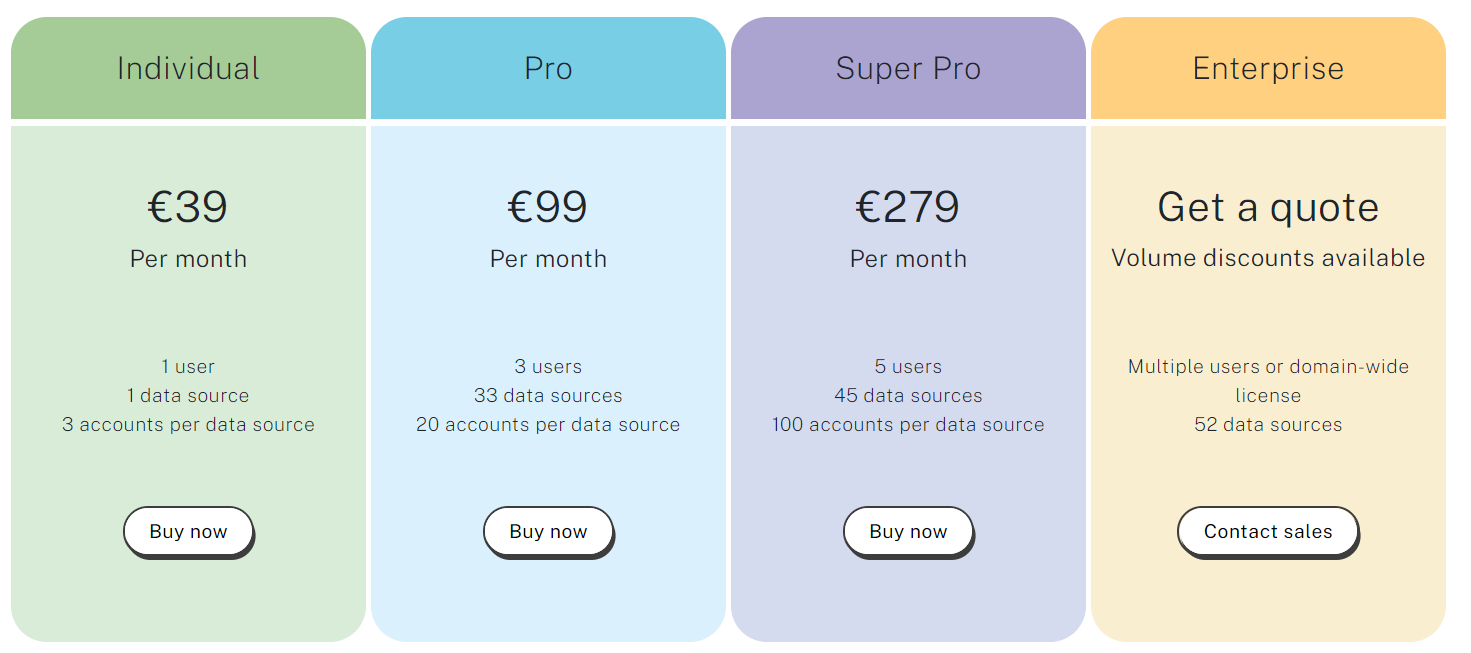Click 52 data sources in Enterprise
The width and height of the screenshot is (1471, 653).
[x=1268, y=425]
